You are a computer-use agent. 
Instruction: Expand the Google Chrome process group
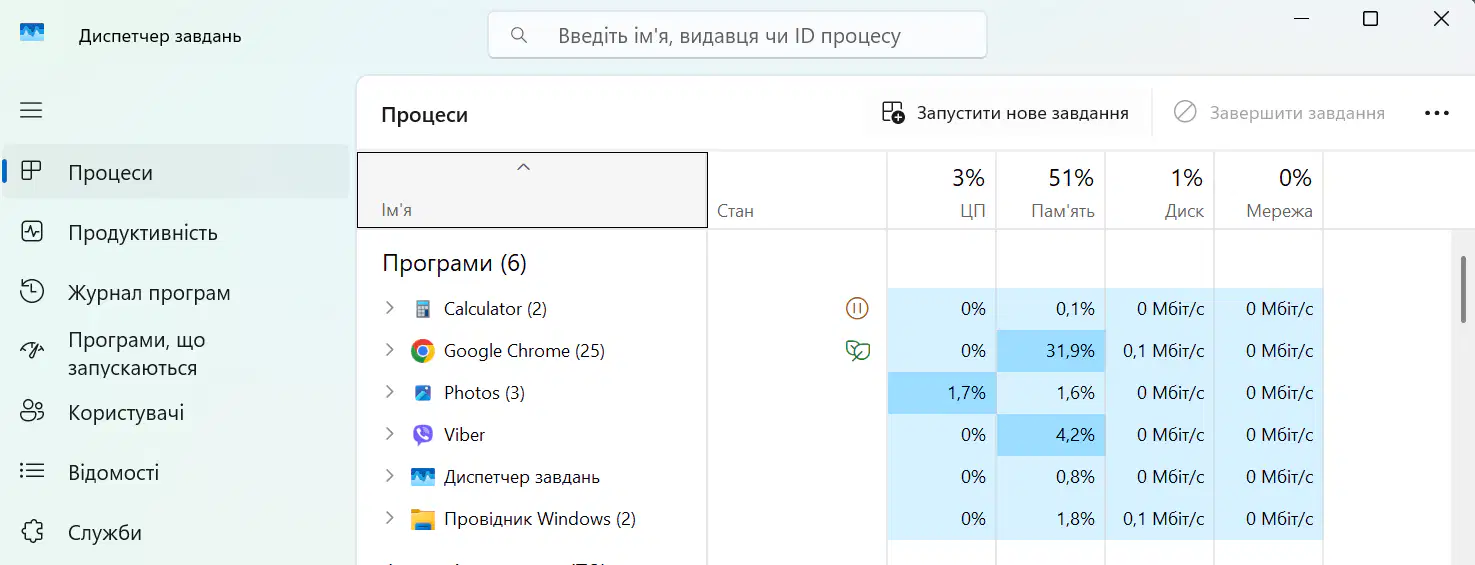tap(390, 351)
